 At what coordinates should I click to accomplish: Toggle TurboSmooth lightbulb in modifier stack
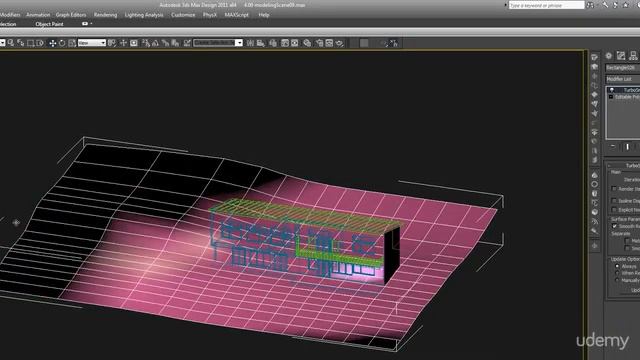click(x=611, y=90)
